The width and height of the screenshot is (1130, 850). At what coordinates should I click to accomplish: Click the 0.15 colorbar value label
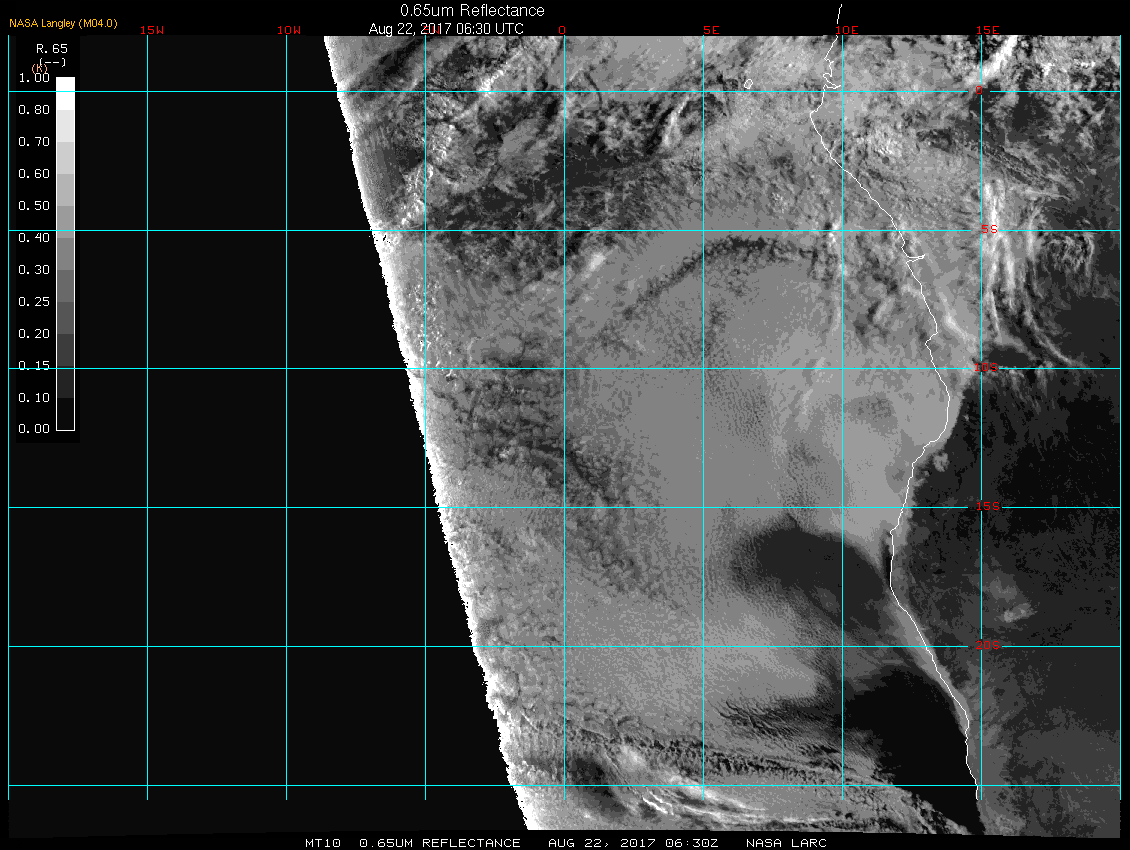[x=34, y=366]
